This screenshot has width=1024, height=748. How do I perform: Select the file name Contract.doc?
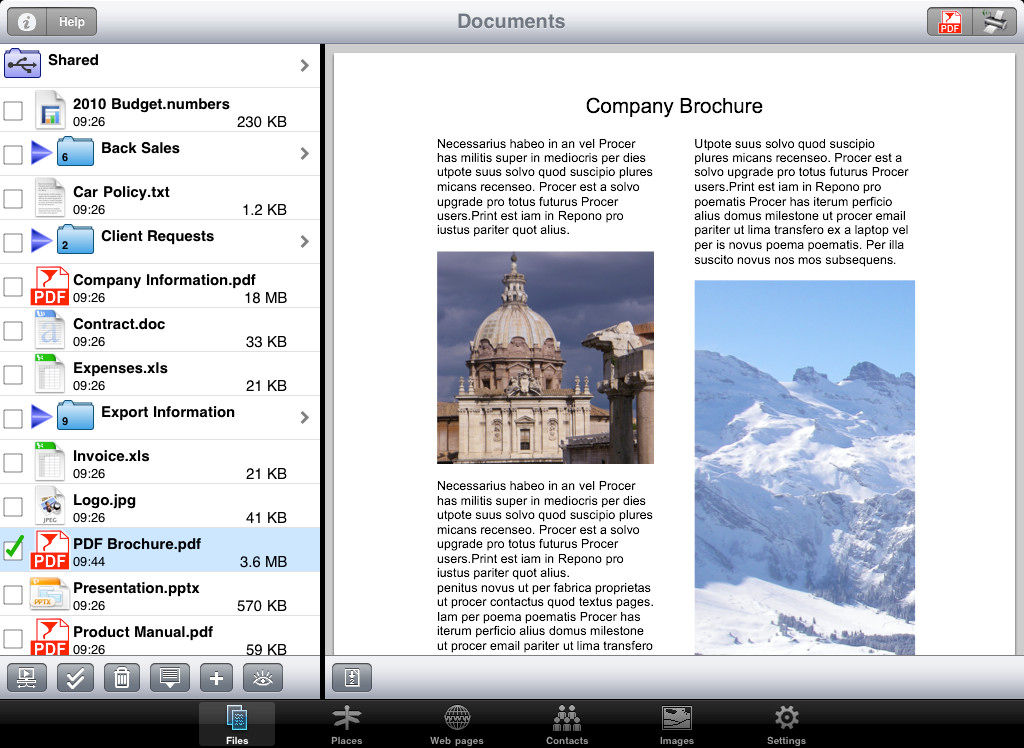(x=119, y=324)
